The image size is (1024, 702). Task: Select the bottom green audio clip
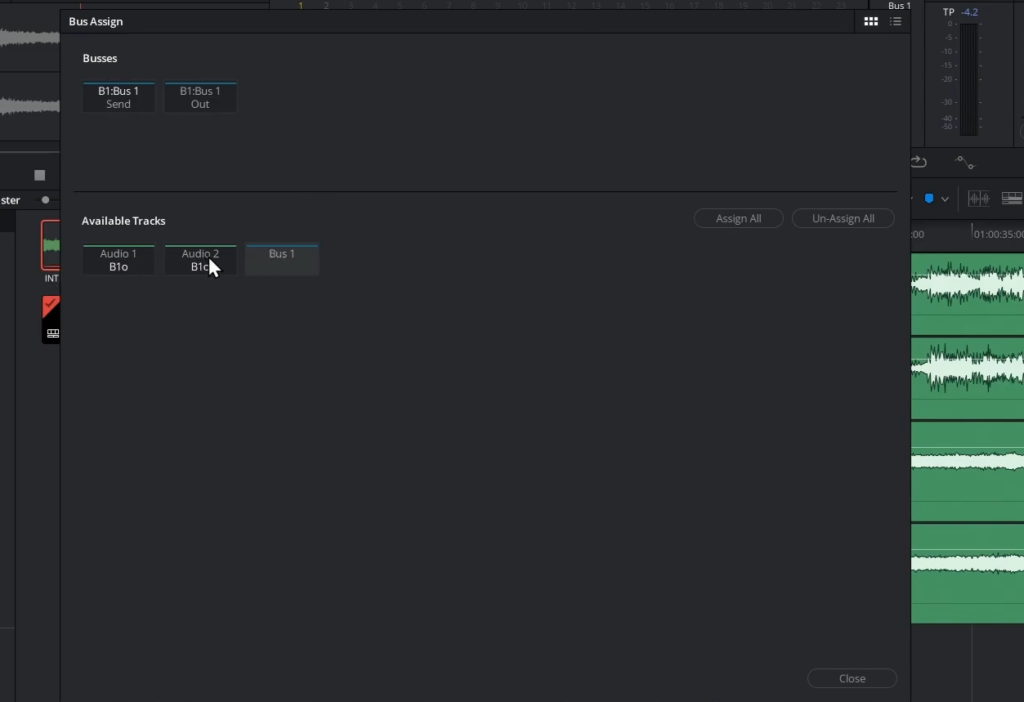[x=967, y=573]
